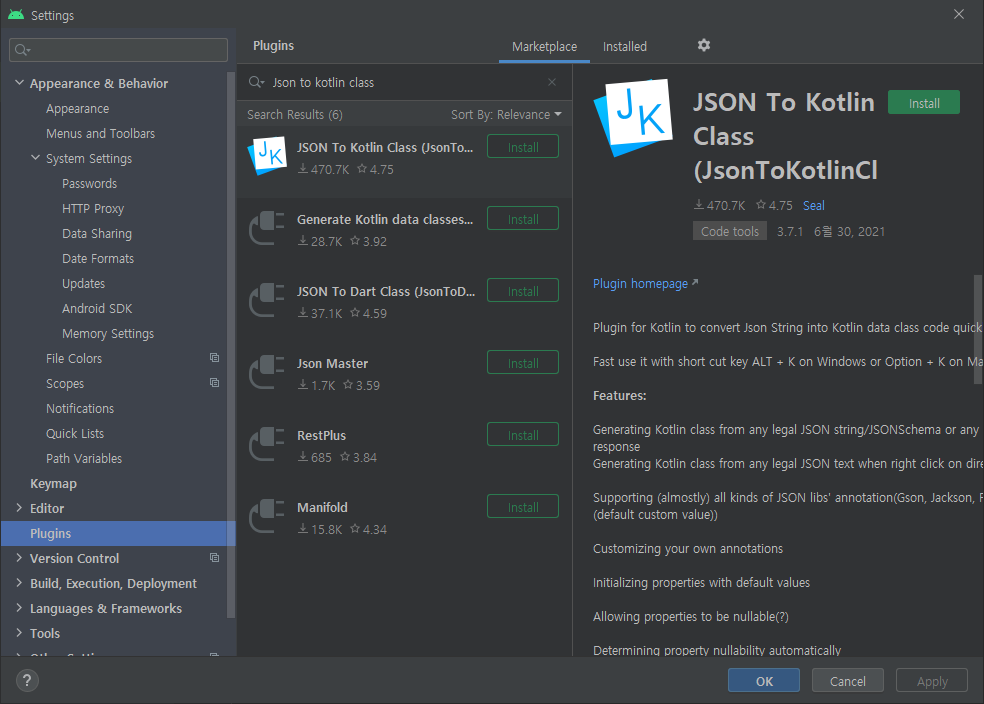Screen dimensions: 984x704
Task: Install JSON To Kotlin Class from list
Action: (x=523, y=147)
